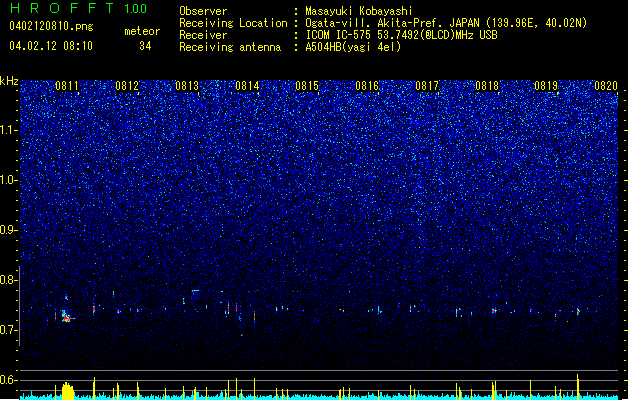The image size is (629, 400).
Task: Select the ICOM IC-575 receiver text
Action: click(401, 35)
